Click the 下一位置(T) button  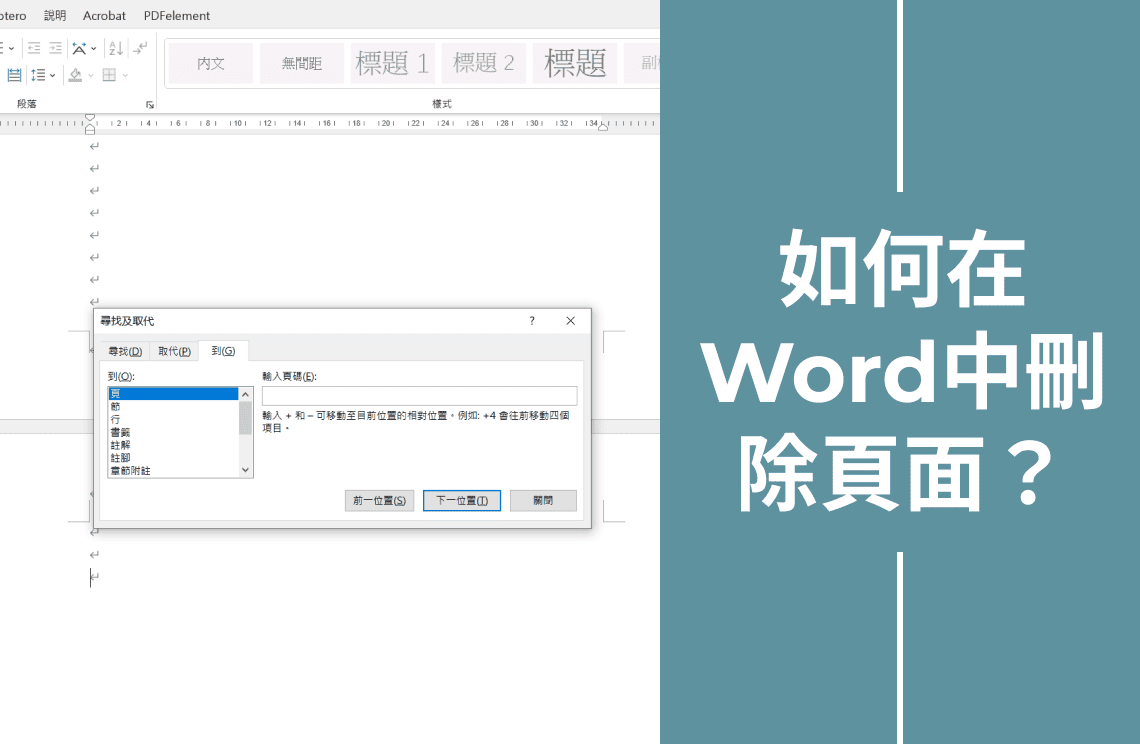(462, 500)
